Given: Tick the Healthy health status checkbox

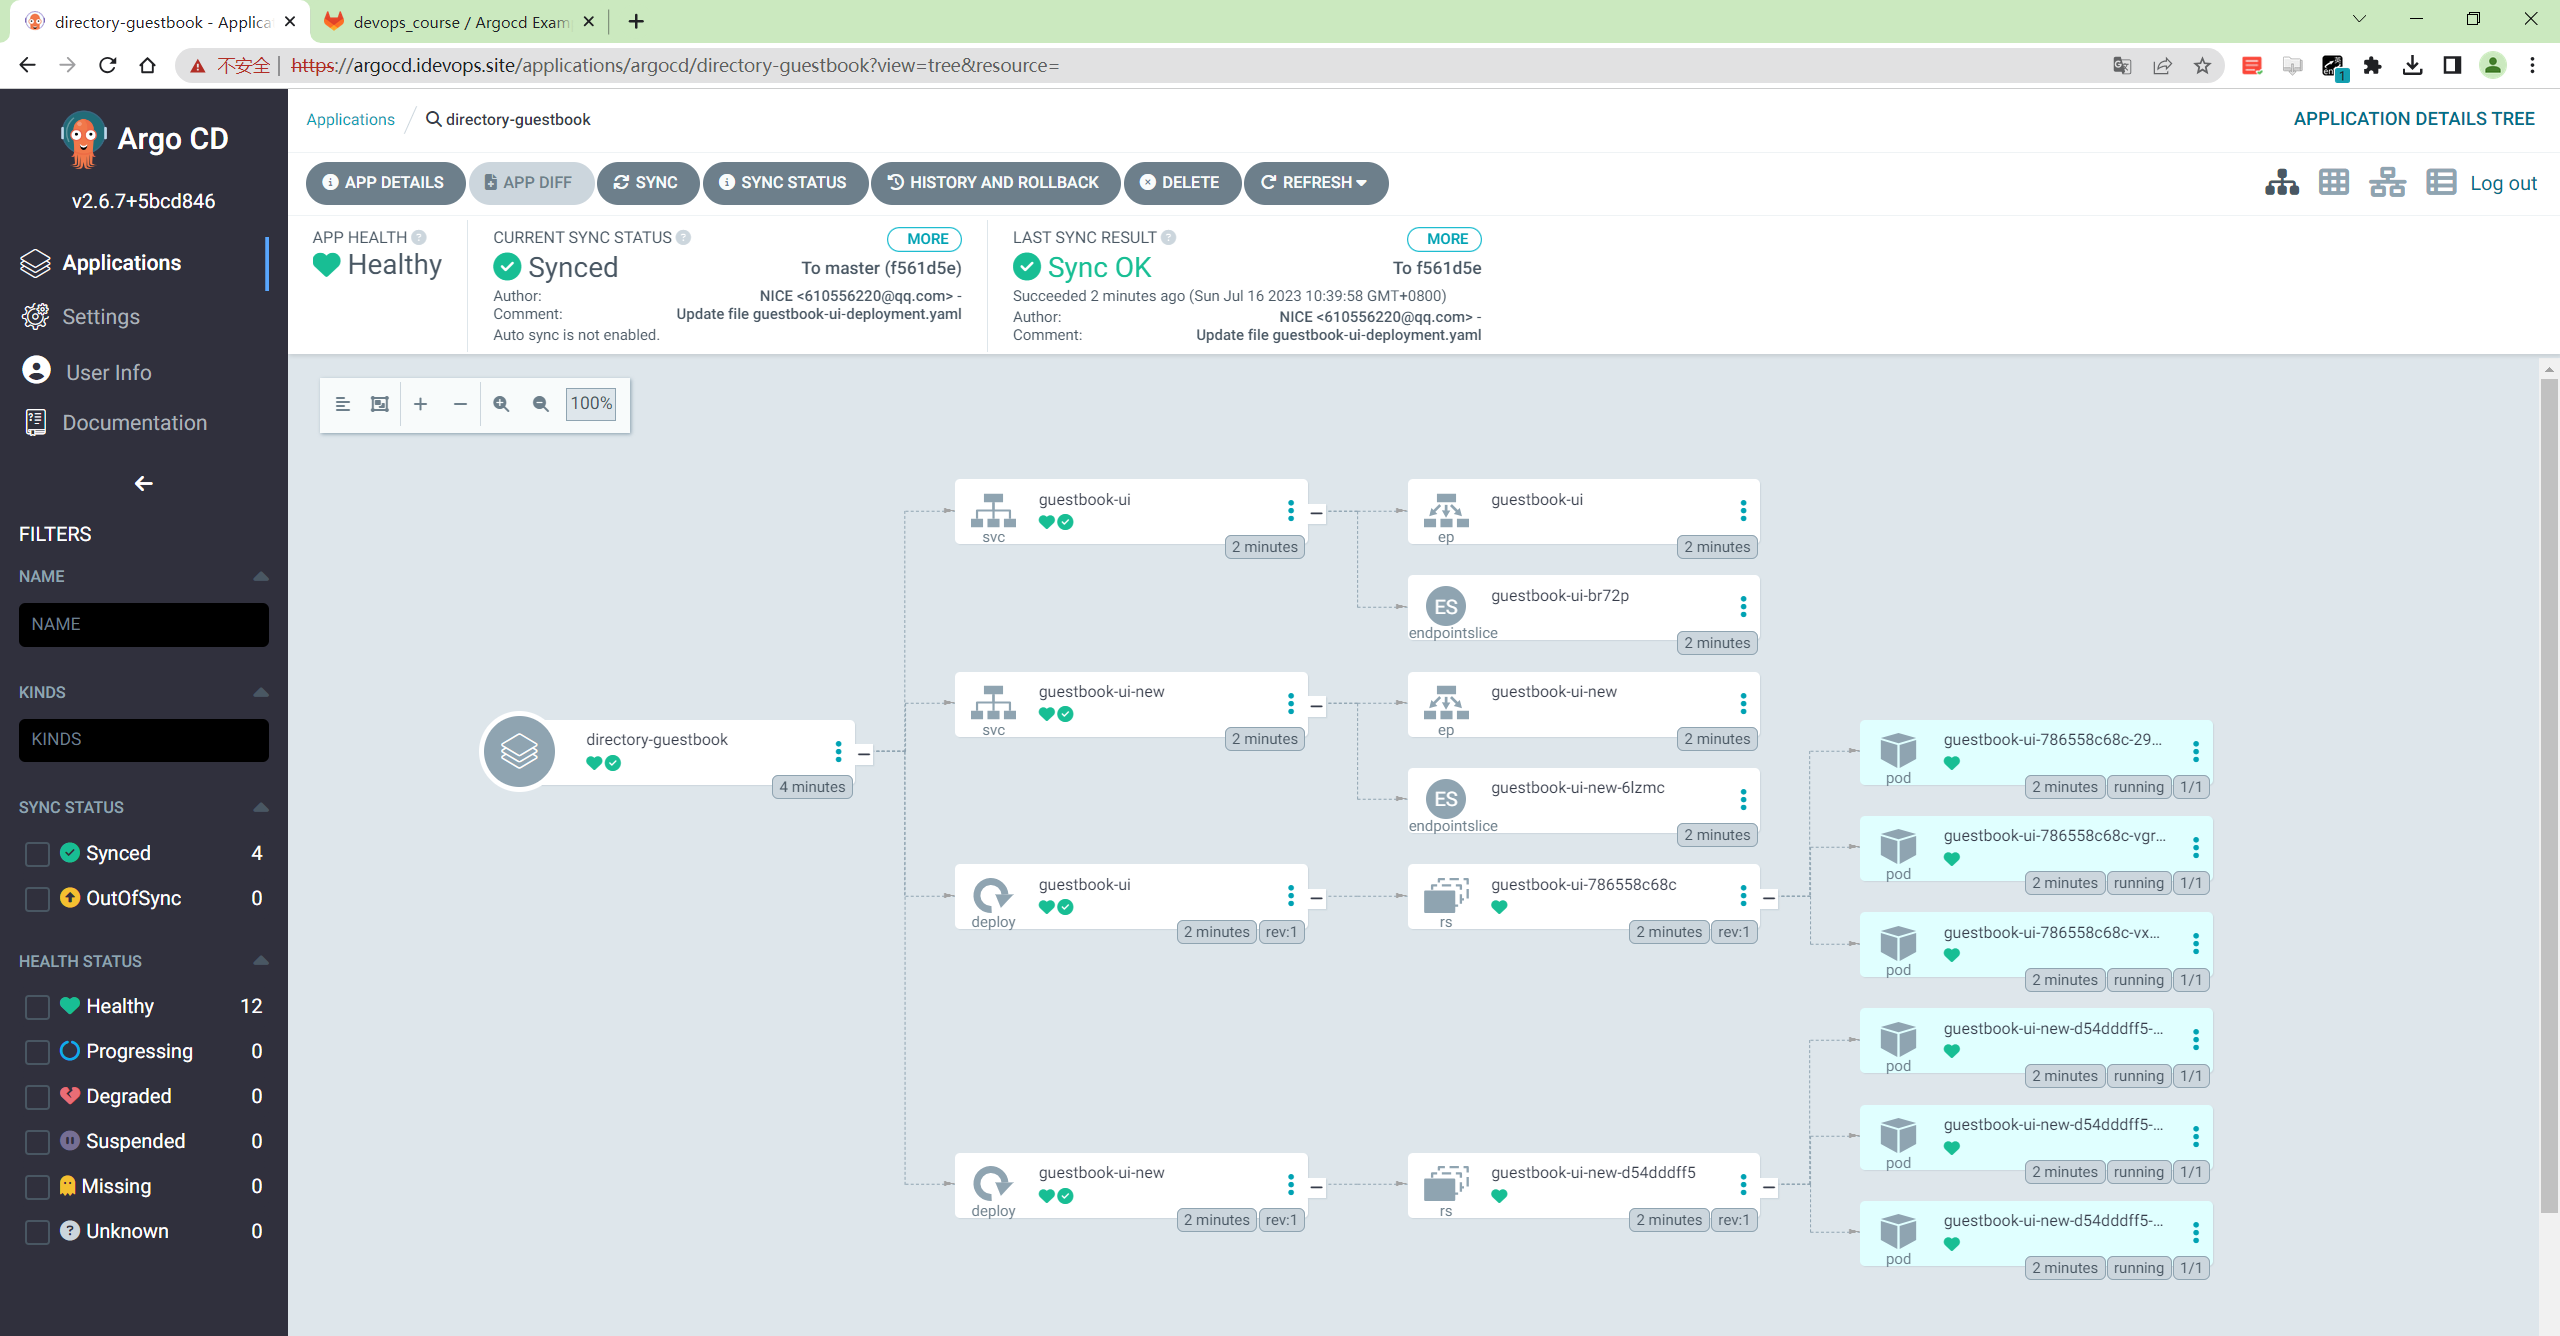Looking at the screenshot, I should (x=37, y=1007).
